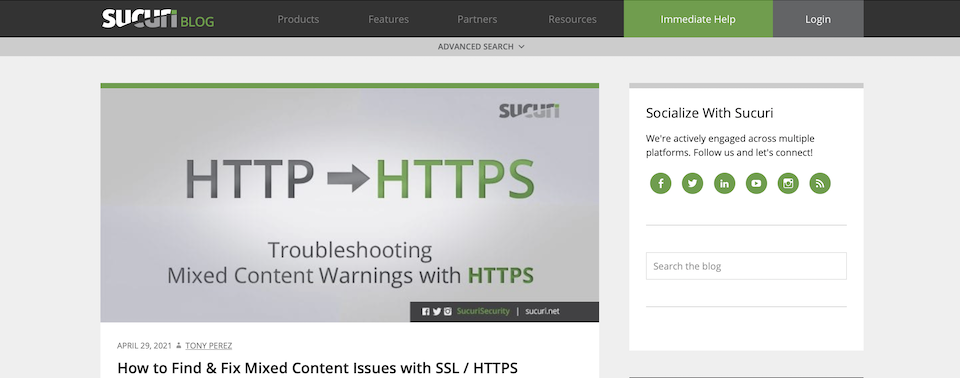The width and height of the screenshot is (960, 378).
Task: Open the Features menu
Action: pyautogui.click(x=388, y=19)
